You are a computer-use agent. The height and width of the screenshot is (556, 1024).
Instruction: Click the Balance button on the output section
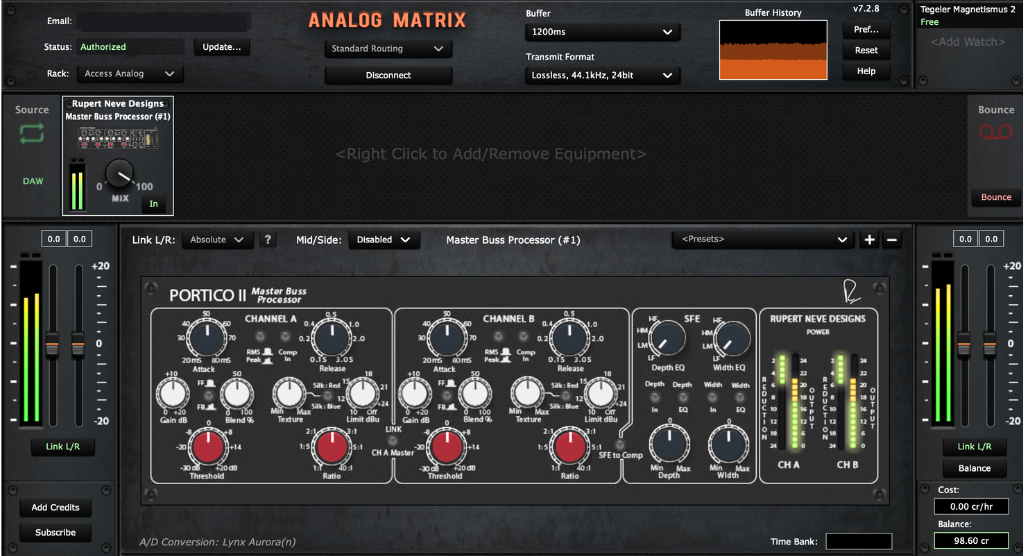coord(974,468)
